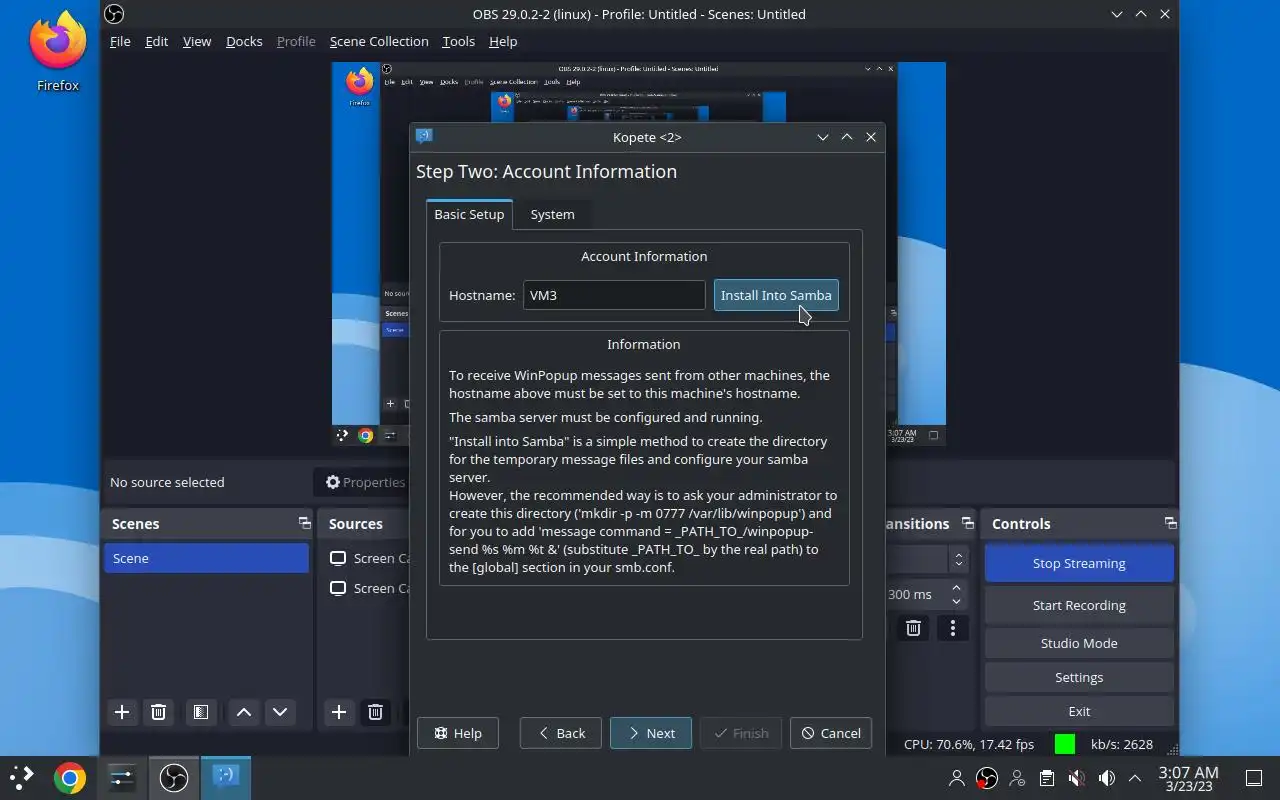Enable Studio Mode in OBS

(x=1079, y=643)
